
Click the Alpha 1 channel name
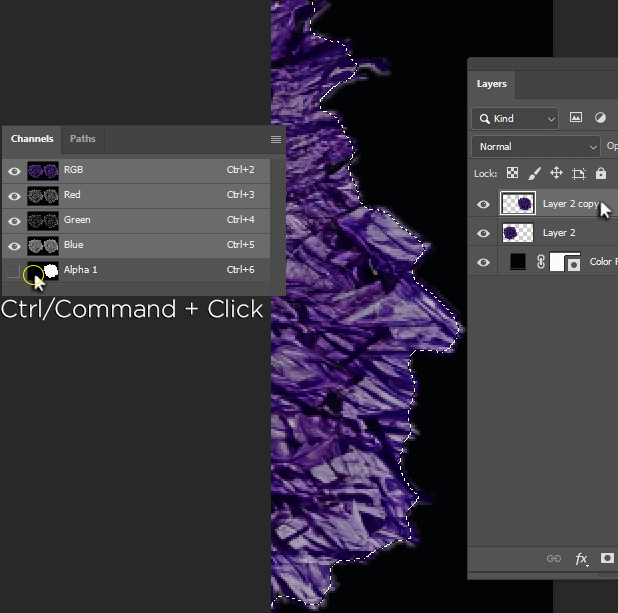pos(80,270)
